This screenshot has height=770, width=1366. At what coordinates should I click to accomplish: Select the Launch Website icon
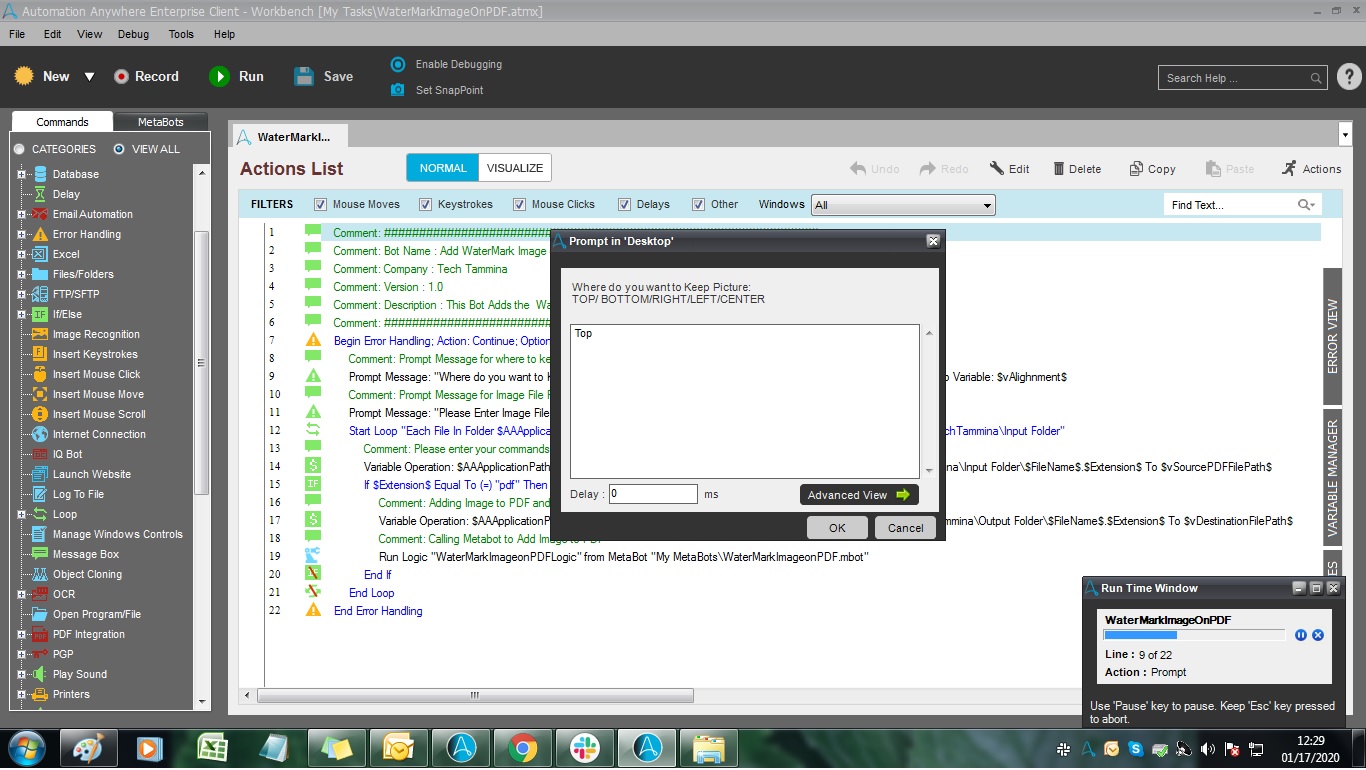[x=40, y=474]
